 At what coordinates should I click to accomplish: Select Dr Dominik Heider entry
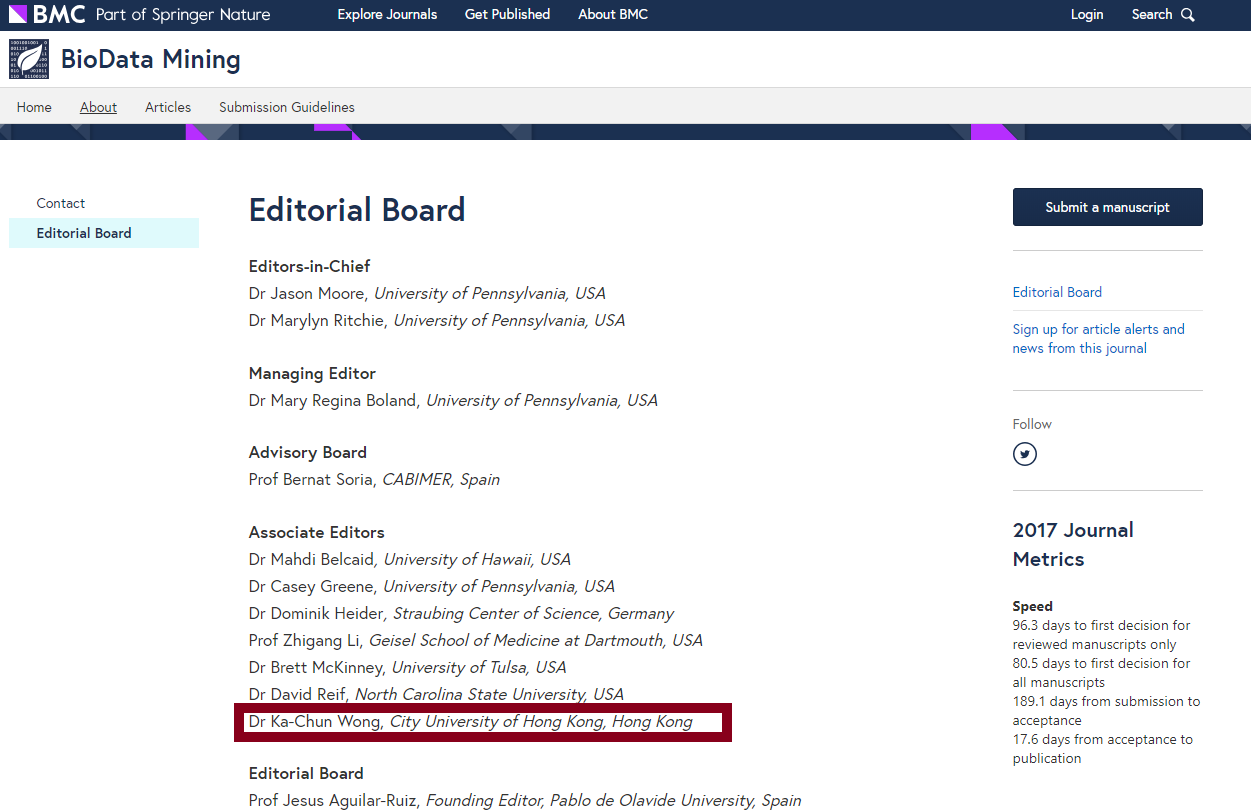pos(461,614)
